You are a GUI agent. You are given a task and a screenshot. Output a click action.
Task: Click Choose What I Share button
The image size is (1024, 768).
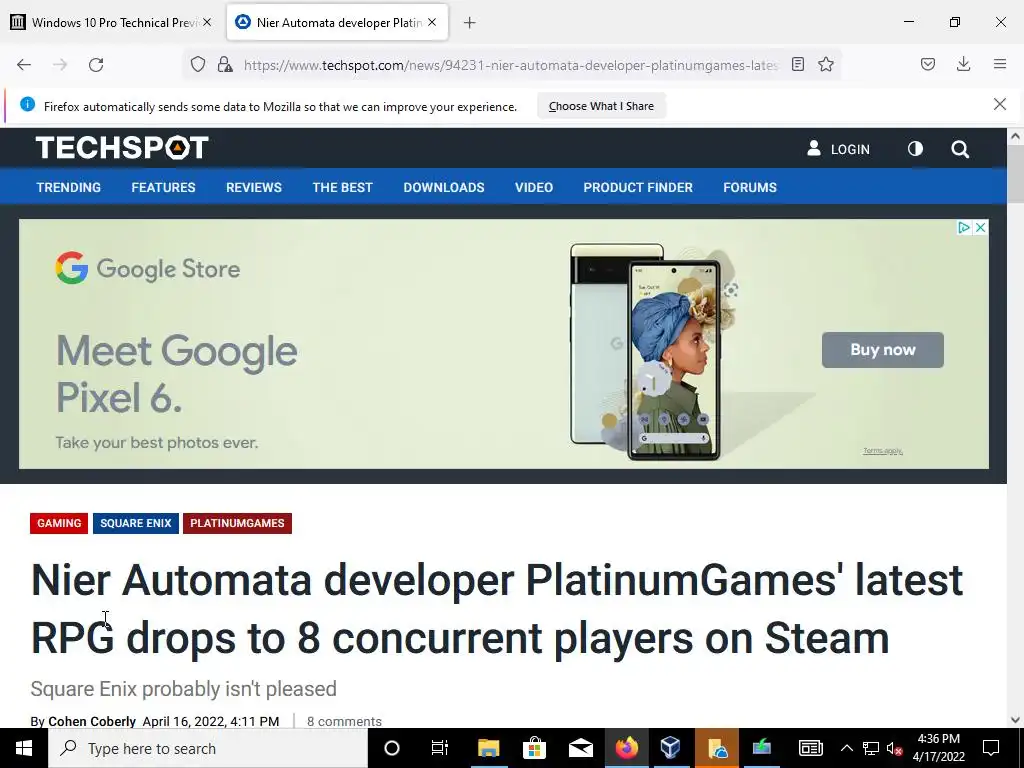[601, 106]
